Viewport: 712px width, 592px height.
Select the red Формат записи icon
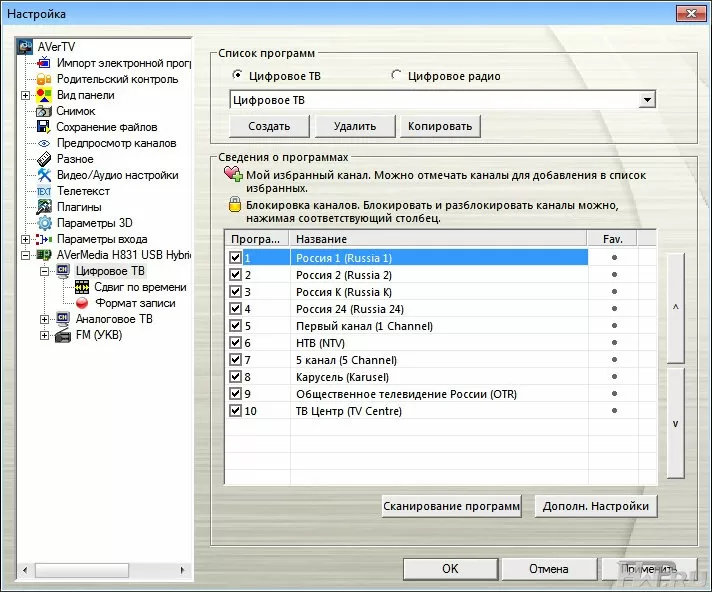(x=82, y=303)
